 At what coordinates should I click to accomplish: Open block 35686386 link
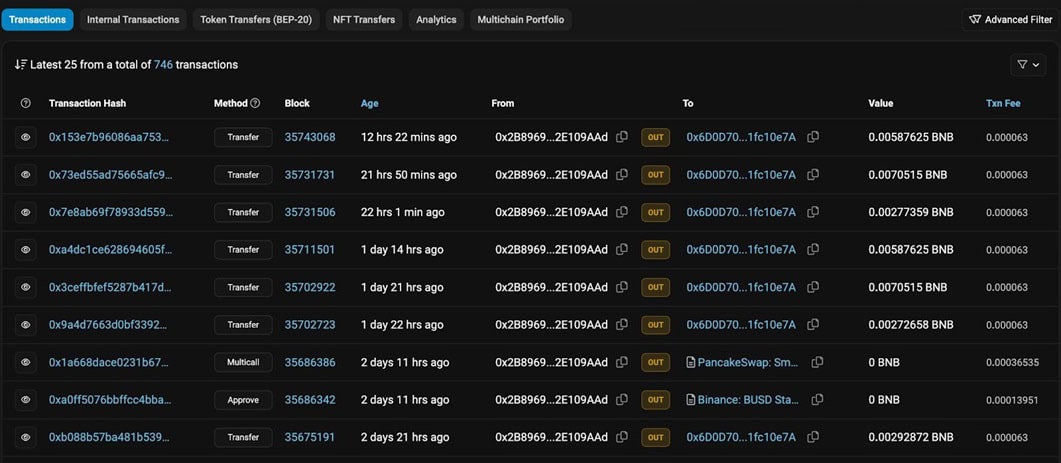point(310,362)
